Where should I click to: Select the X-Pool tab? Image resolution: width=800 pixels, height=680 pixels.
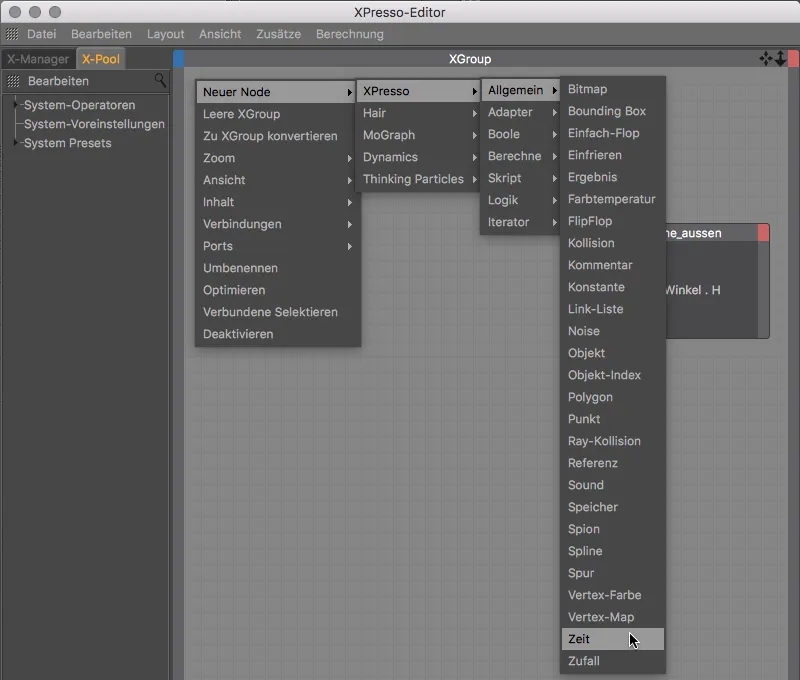pyautogui.click(x=101, y=59)
